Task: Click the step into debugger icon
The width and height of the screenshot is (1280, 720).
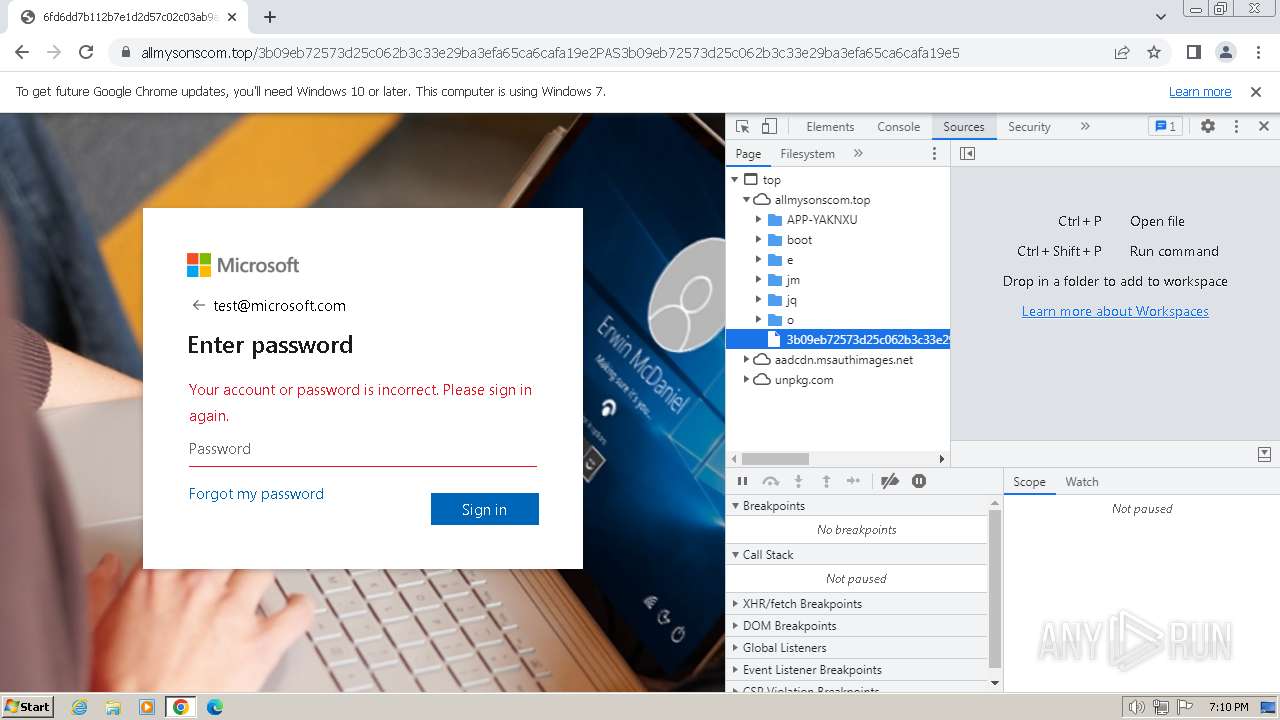Action: coord(798,481)
